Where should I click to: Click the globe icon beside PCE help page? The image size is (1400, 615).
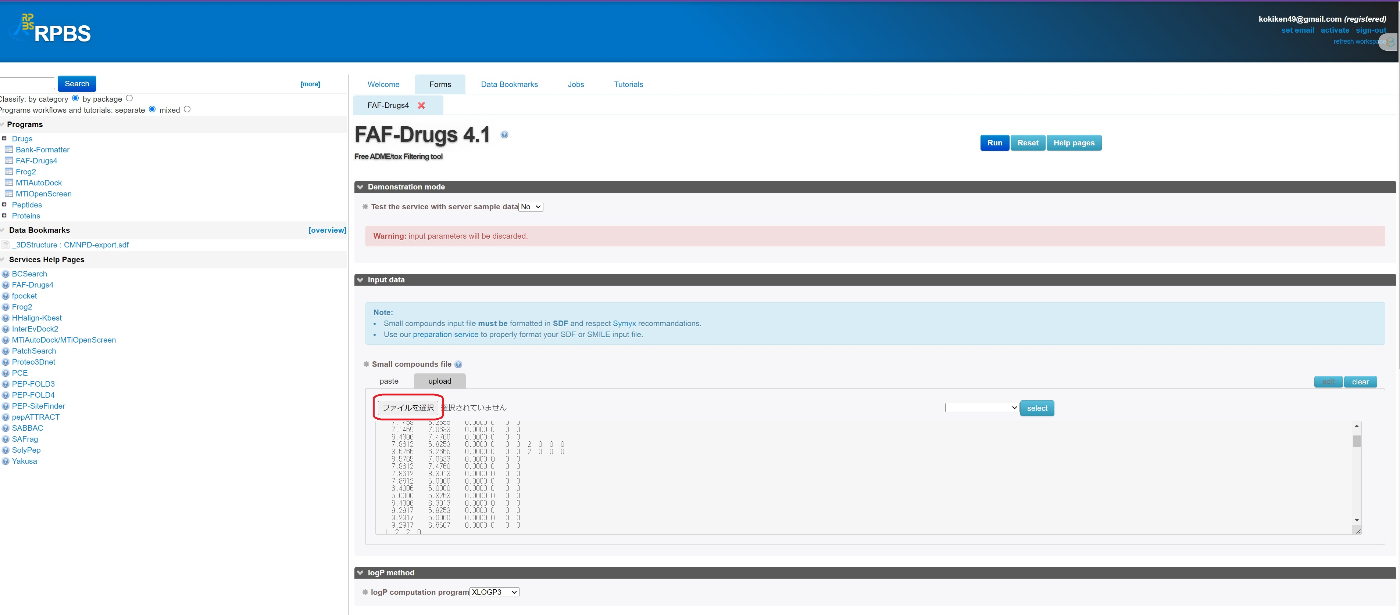tap(5, 373)
